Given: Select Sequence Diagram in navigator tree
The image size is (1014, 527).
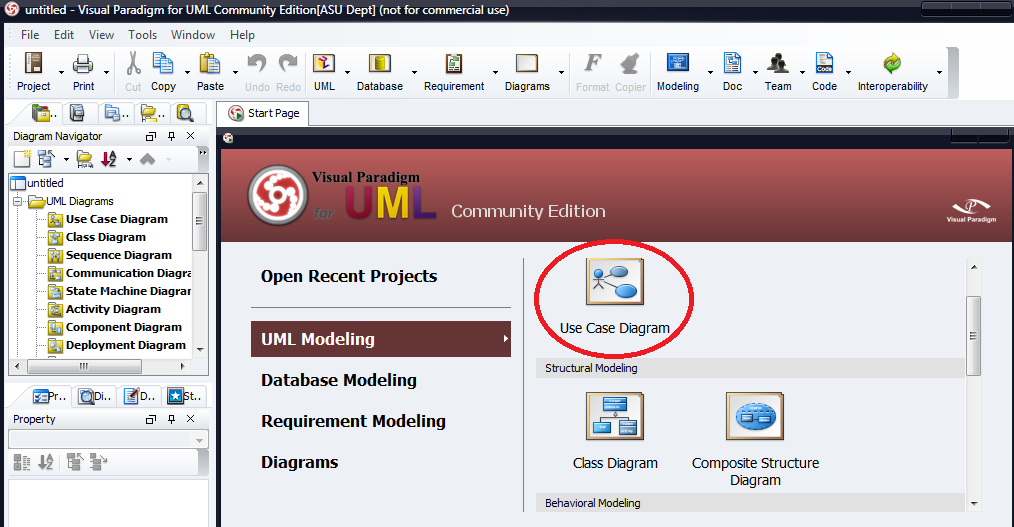Looking at the screenshot, I should click(119, 255).
